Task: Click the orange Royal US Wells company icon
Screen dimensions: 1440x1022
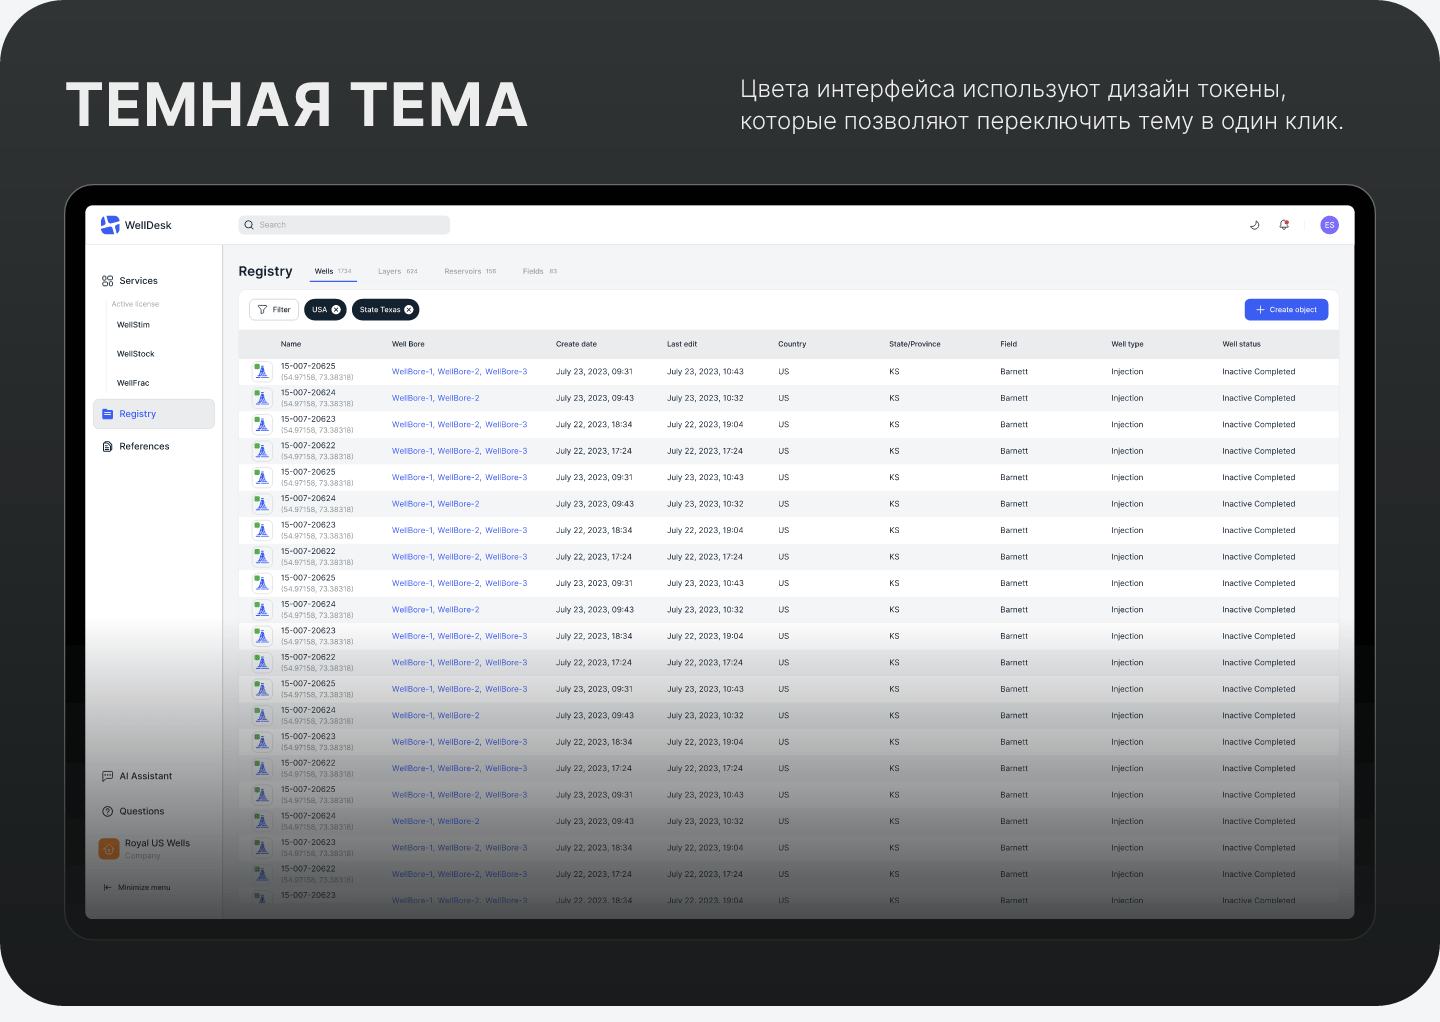Action: pyautogui.click(x=109, y=848)
